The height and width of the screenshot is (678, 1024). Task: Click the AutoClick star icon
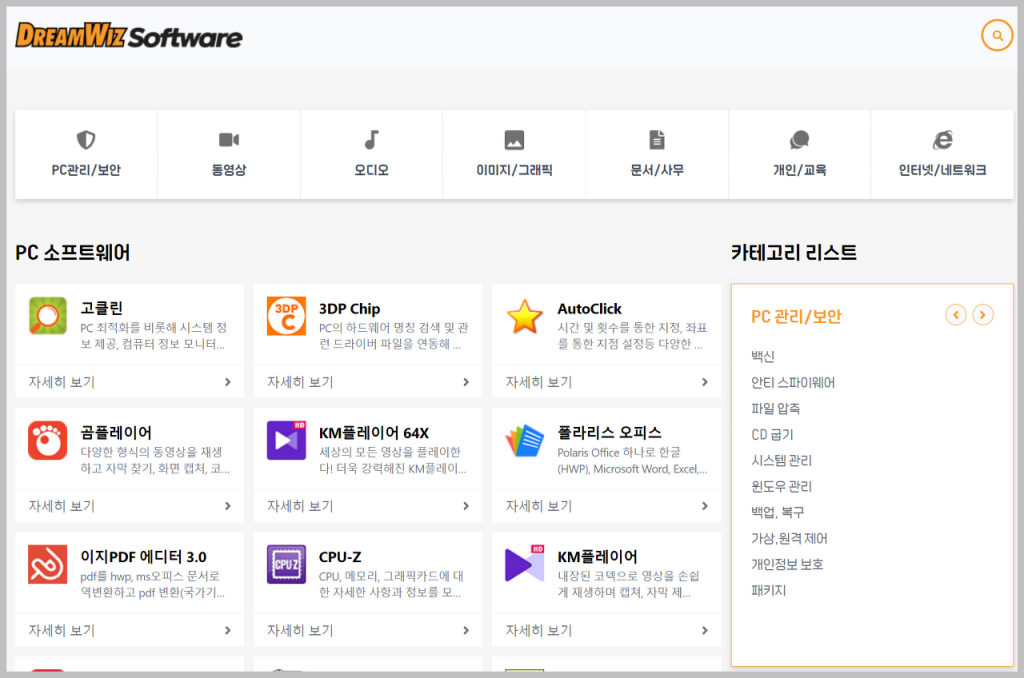(524, 317)
